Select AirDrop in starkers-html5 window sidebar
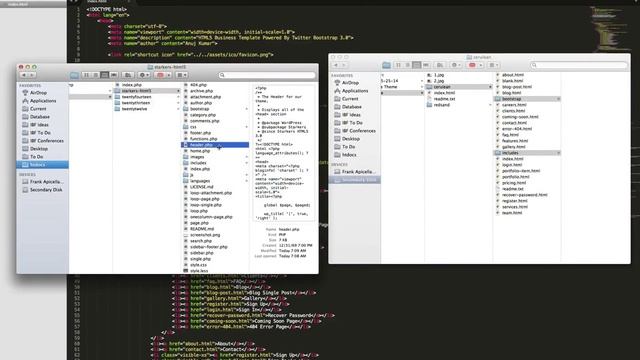 [38, 93]
